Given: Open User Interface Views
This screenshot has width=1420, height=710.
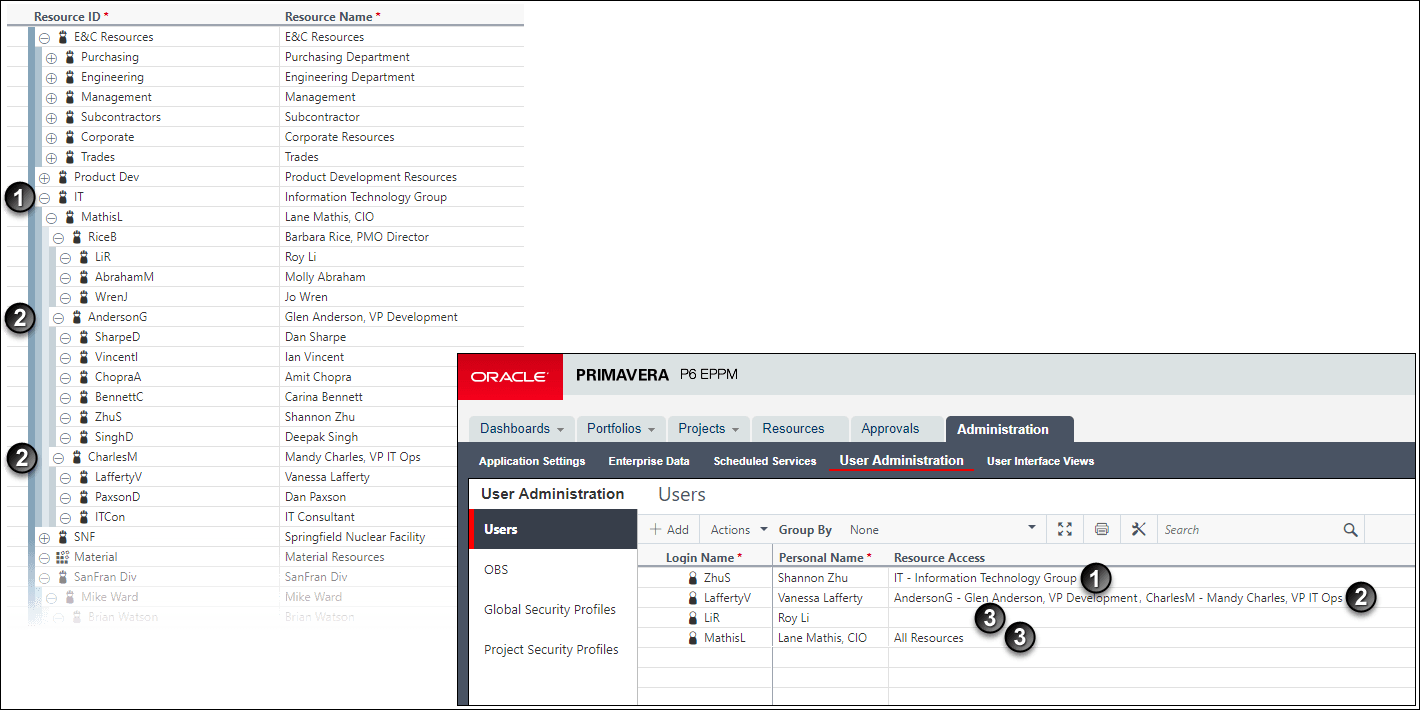Looking at the screenshot, I should click(x=1040, y=461).
